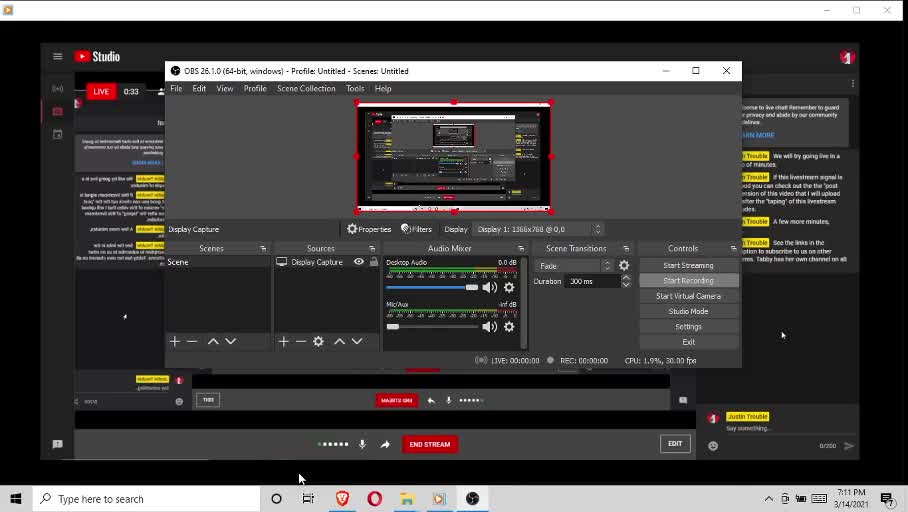The height and width of the screenshot is (512, 908).
Task: Add a new scene with plus icon
Action: point(174,341)
